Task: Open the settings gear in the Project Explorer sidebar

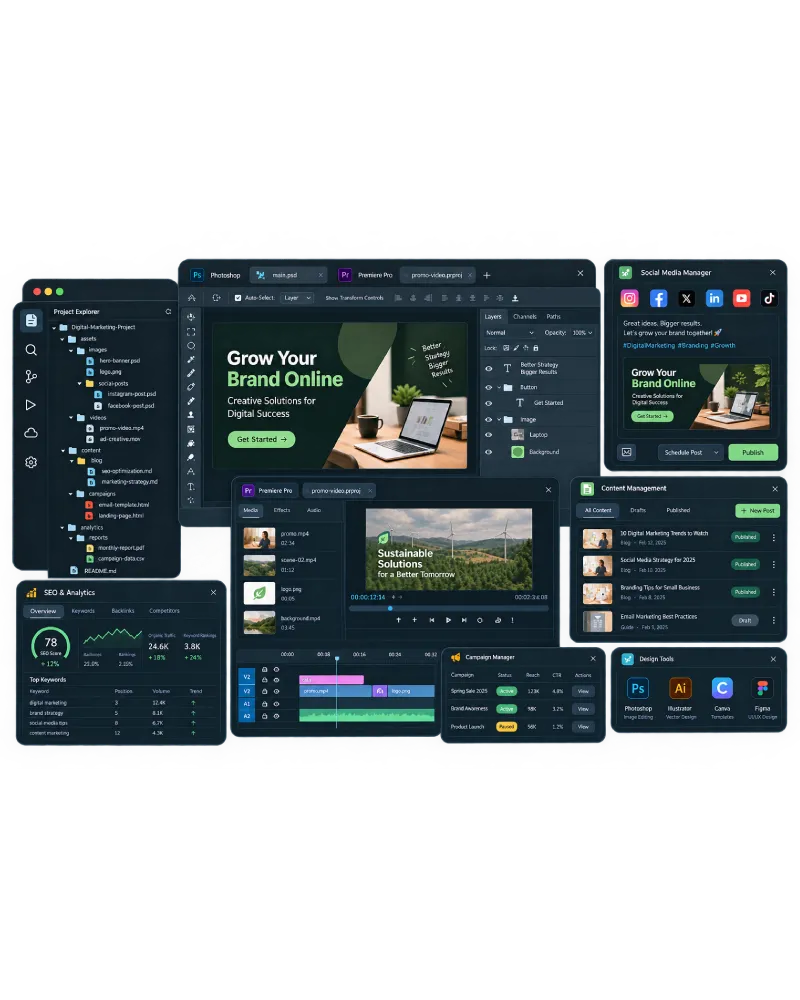Action: (31, 462)
